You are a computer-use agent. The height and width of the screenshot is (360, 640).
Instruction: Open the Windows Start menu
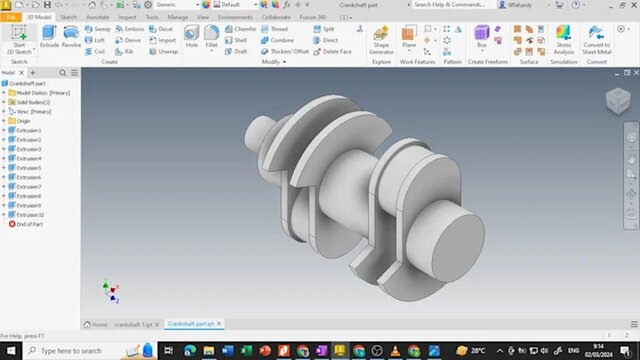coord(11,351)
